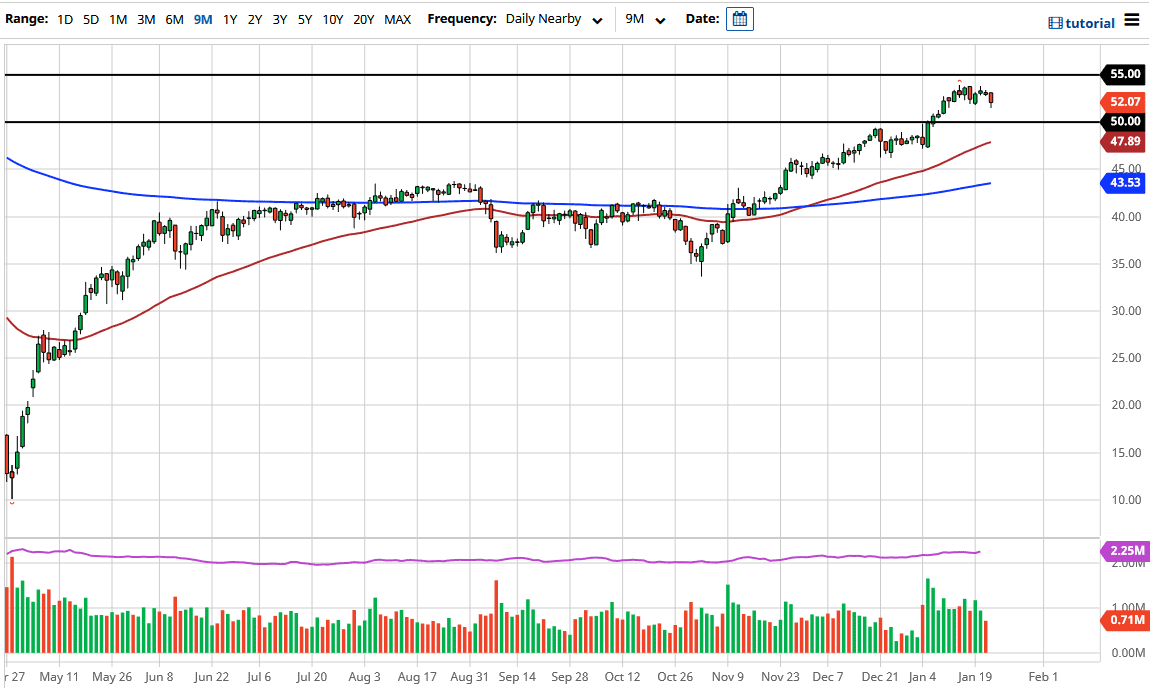Click the tutorial film-strip icon

pyautogui.click(x=1055, y=23)
